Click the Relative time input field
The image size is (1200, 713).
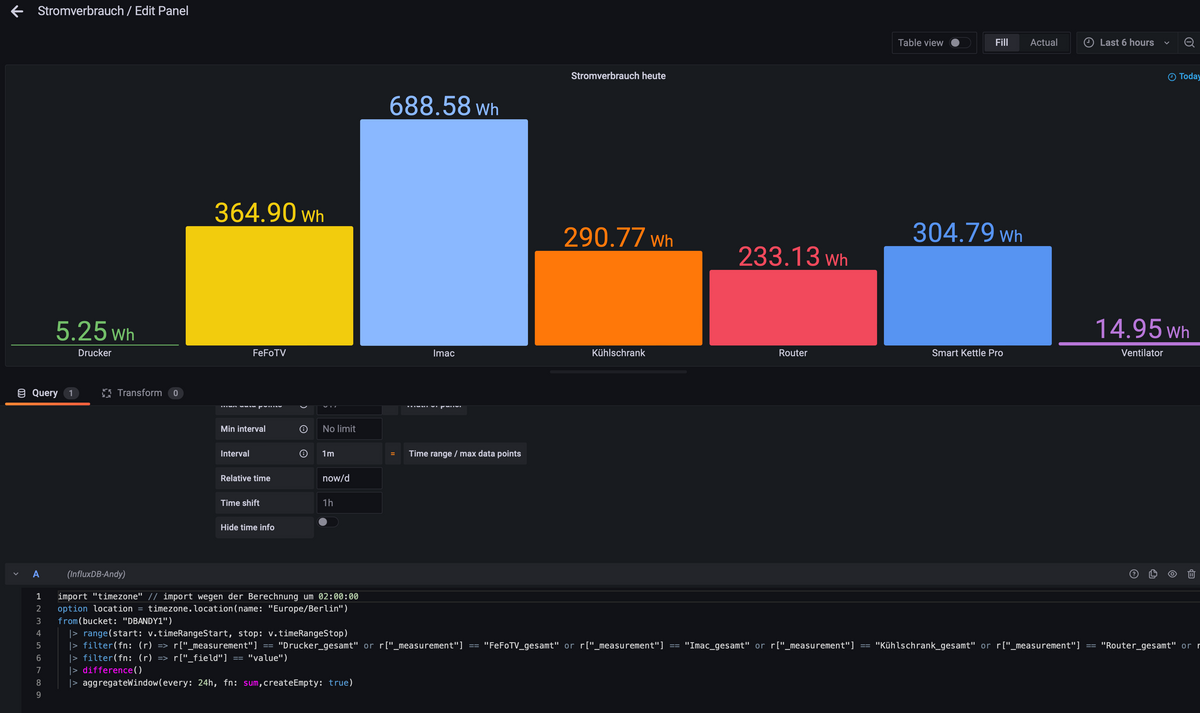[x=350, y=478]
